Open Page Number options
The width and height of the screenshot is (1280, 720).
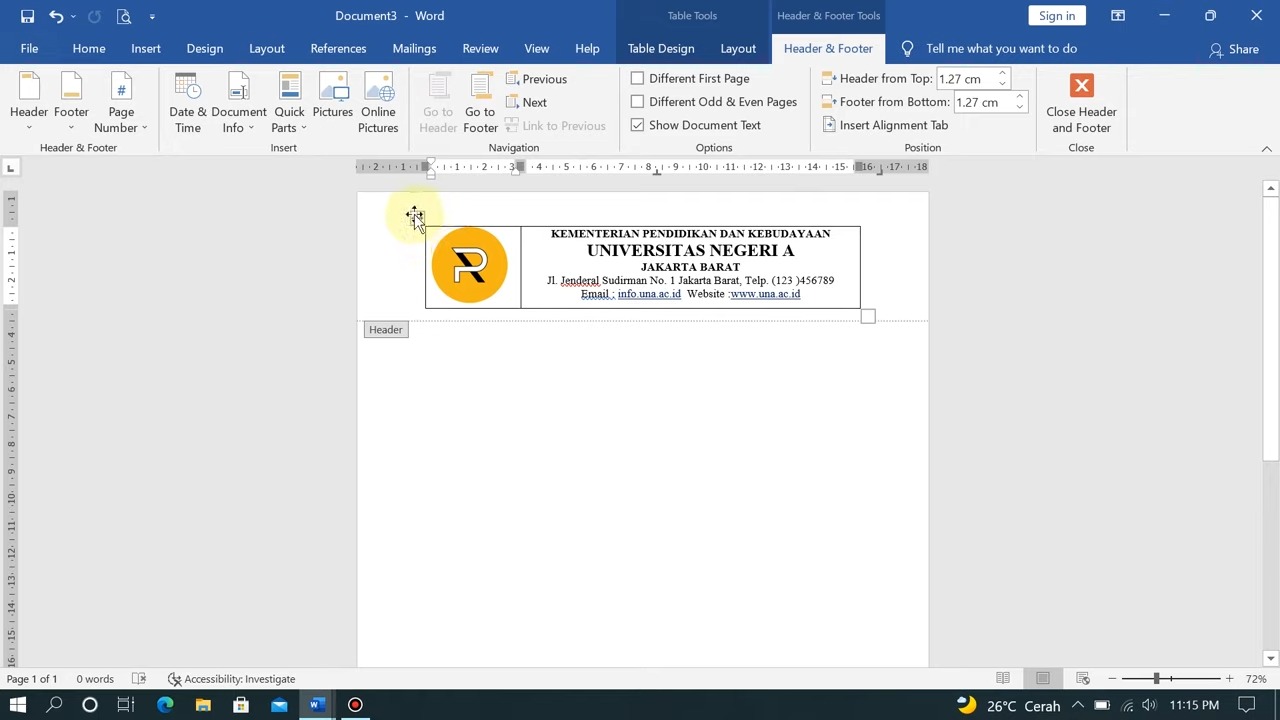[121, 103]
